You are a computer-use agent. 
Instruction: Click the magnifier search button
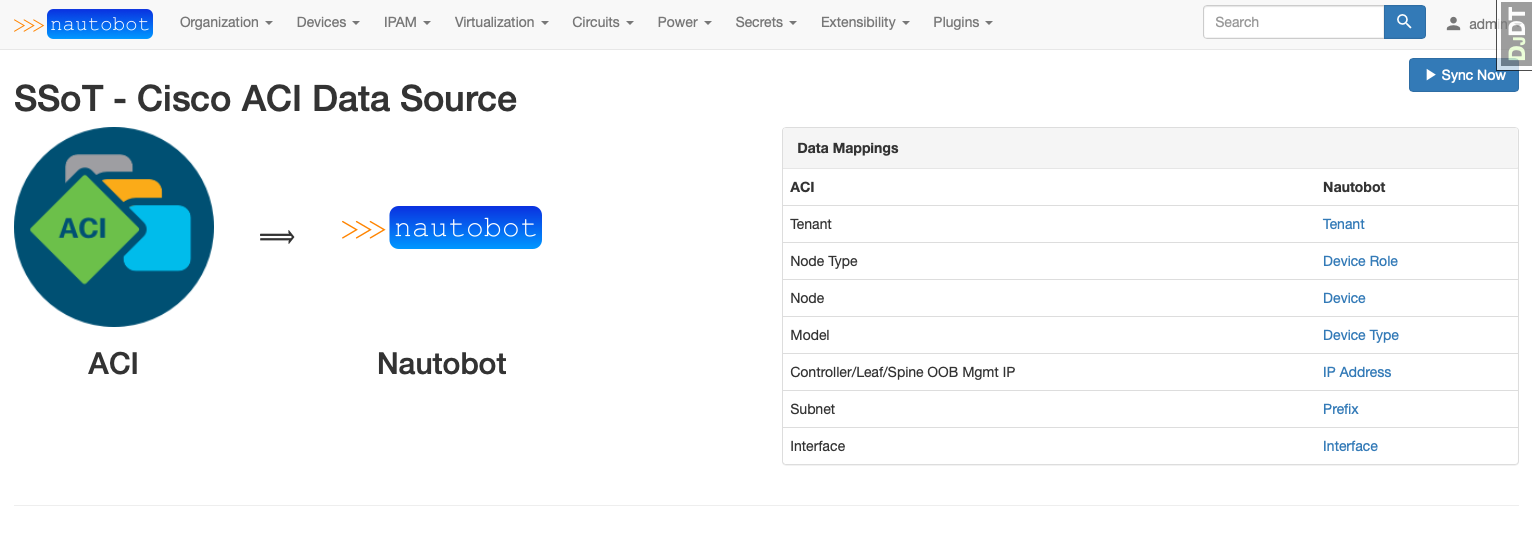(1404, 22)
